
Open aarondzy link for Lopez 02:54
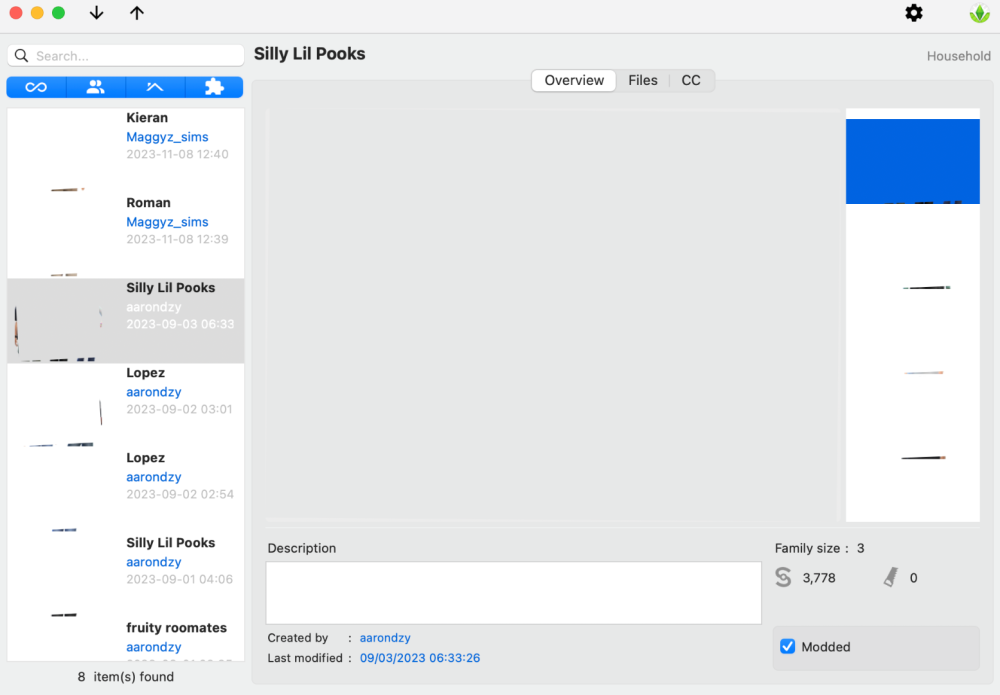(x=154, y=477)
